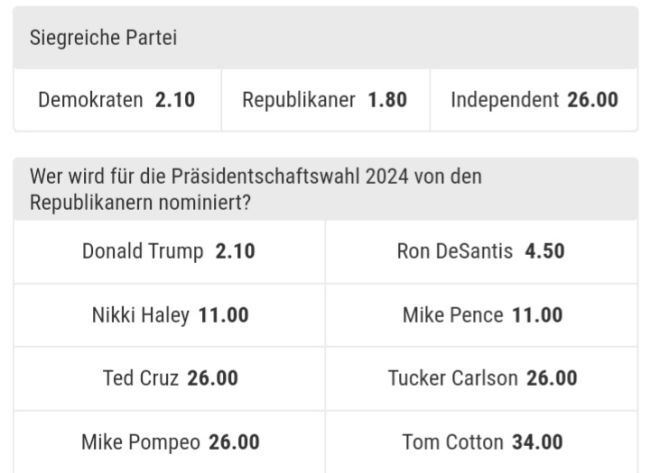Select the Tom Cotton bet option
The image size is (650, 473).
coord(481,441)
